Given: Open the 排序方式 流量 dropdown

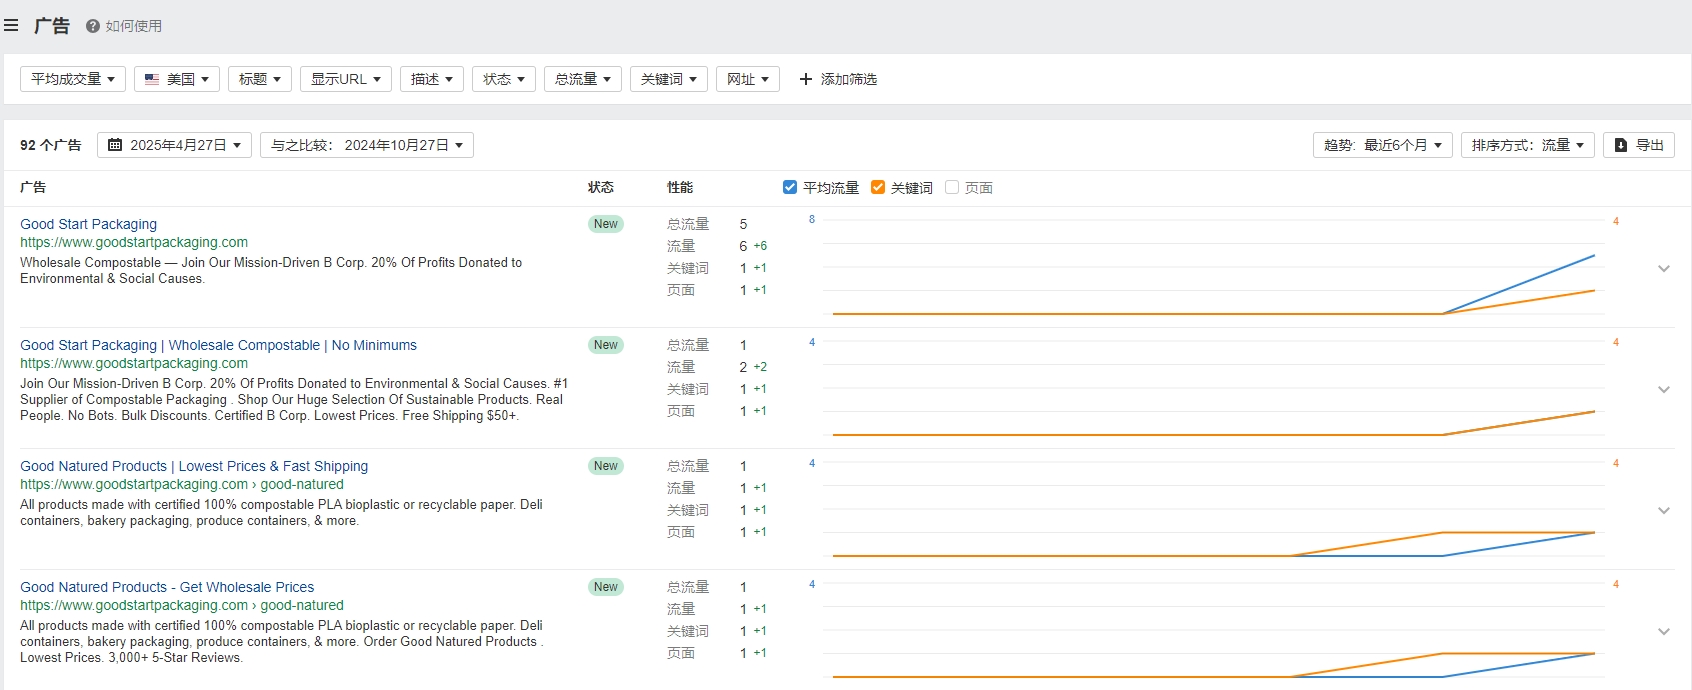Looking at the screenshot, I should point(1528,145).
